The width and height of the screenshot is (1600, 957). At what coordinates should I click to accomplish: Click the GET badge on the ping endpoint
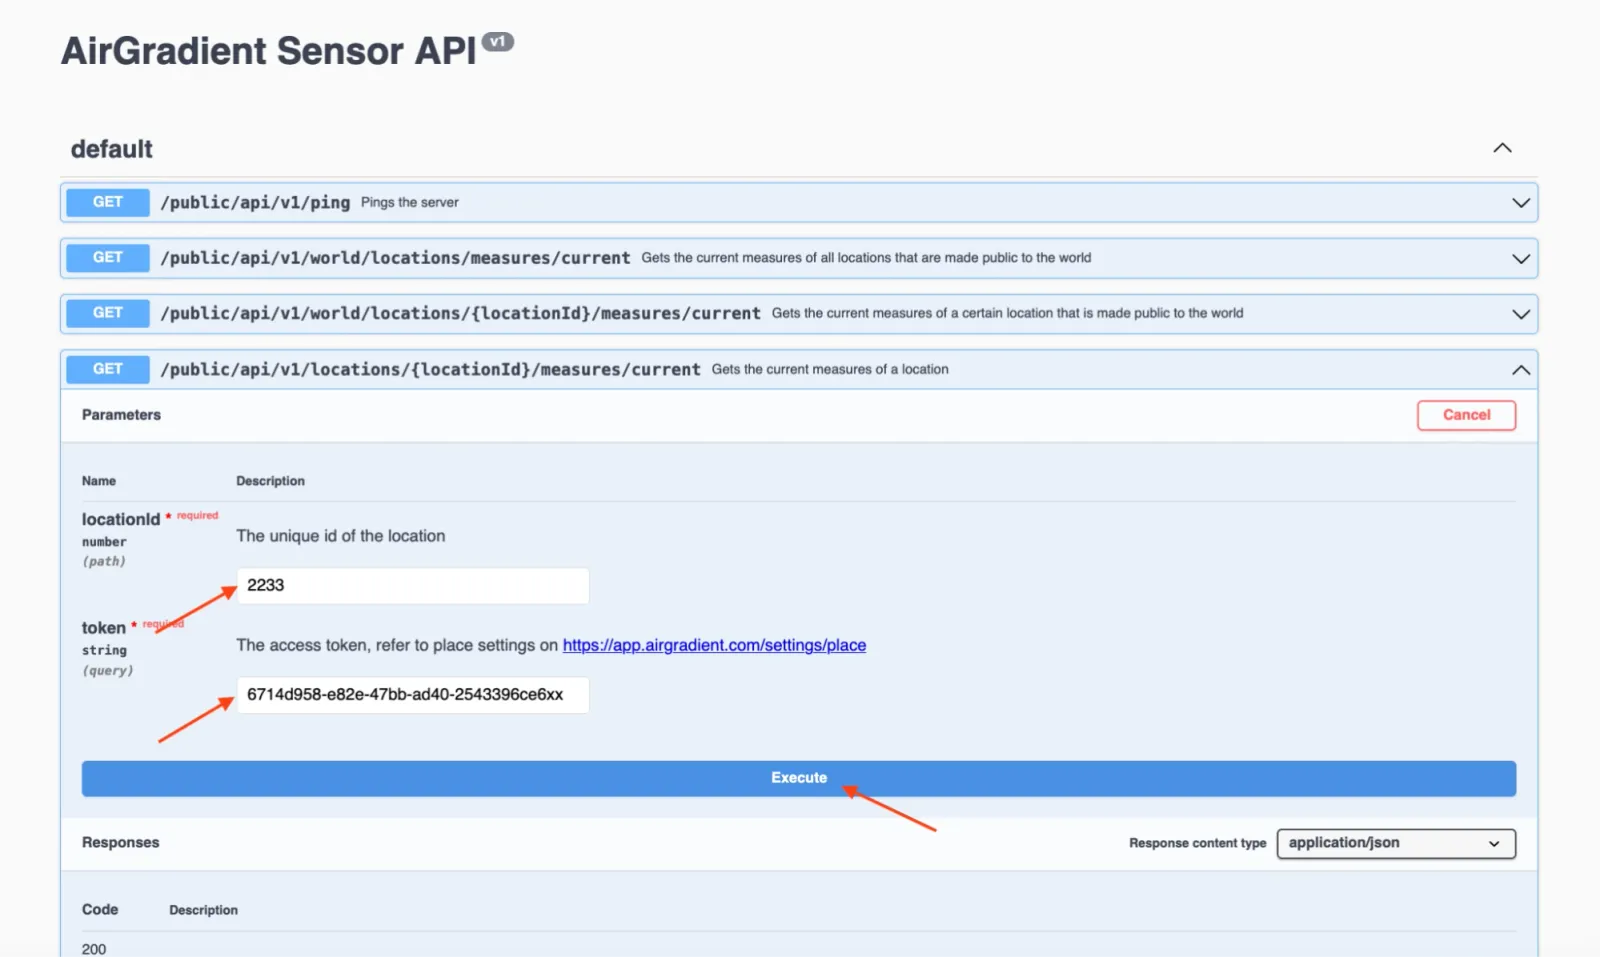point(106,202)
